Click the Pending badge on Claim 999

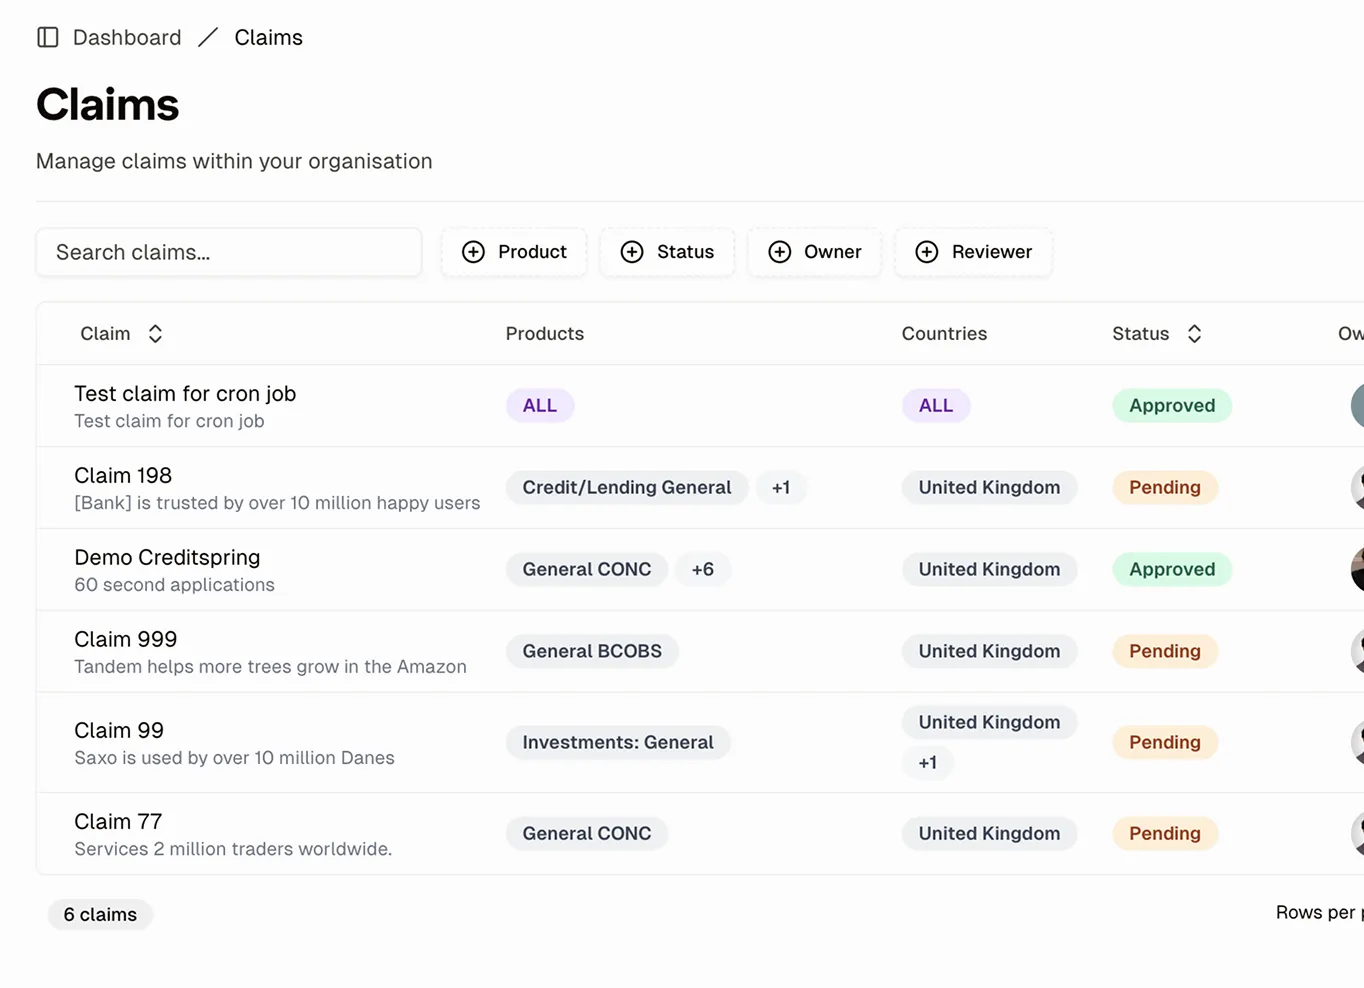[1164, 651]
